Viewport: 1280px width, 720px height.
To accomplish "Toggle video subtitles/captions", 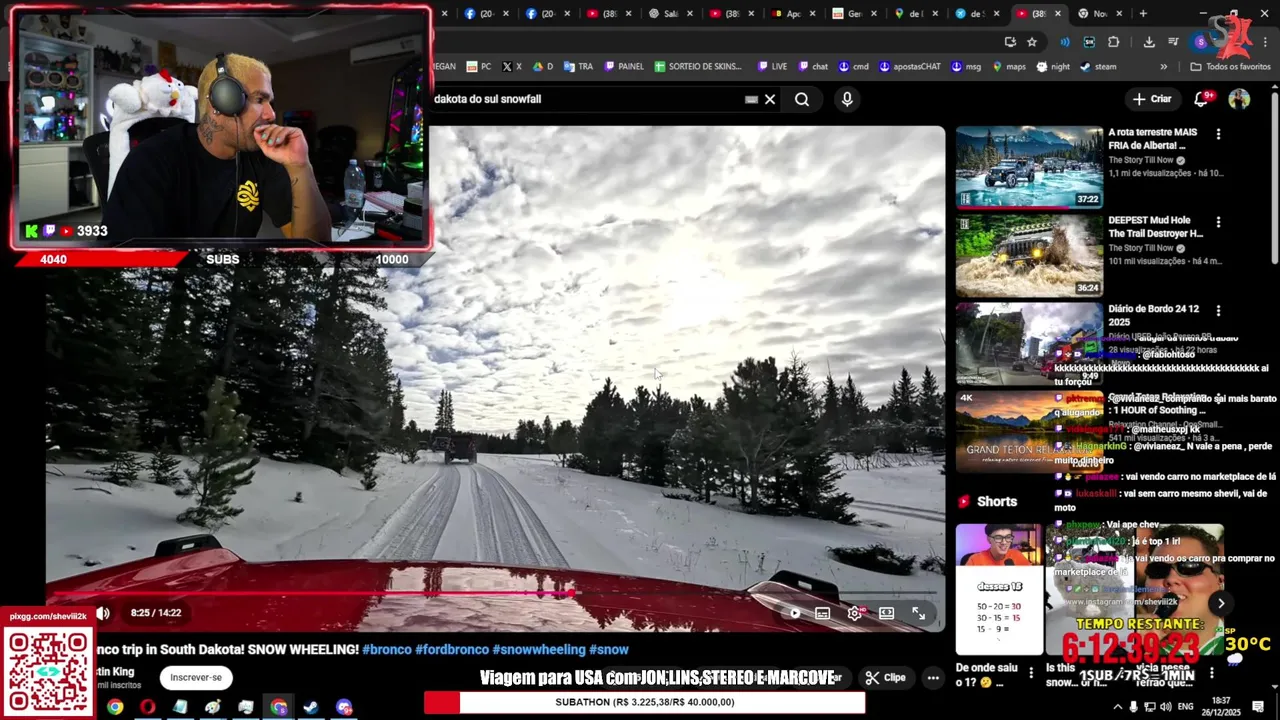I will coord(822,613).
